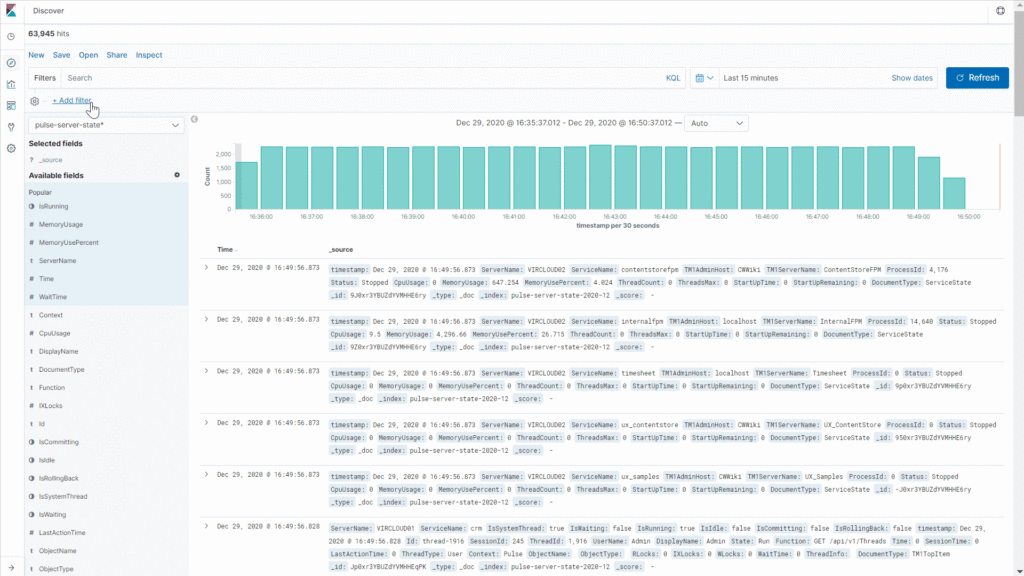This screenshot has width=1024, height=576.
Task: Open the Inspect menu item
Action: (x=149, y=55)
